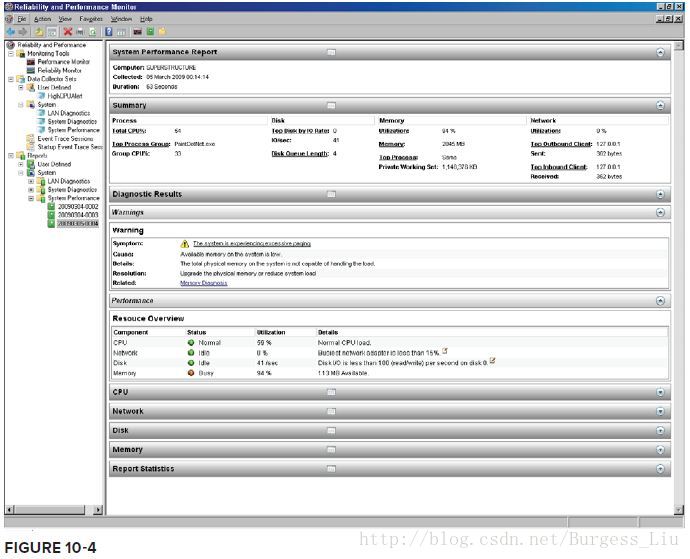Toggle the Show/Hide Console Tree toolbar icon
The image size is (690, 559).
pyautogui.click(x=52, y=32)
